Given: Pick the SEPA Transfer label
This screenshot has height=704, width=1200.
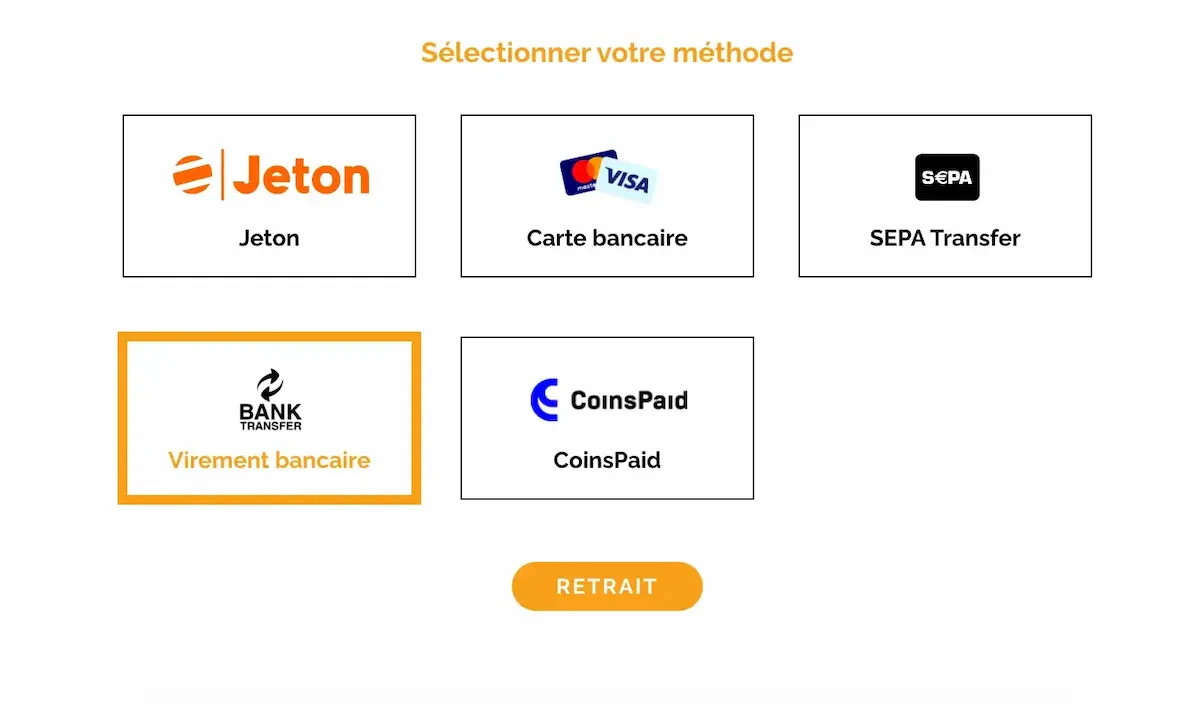Looking at the screenshot, I should (x=945, y=238).
